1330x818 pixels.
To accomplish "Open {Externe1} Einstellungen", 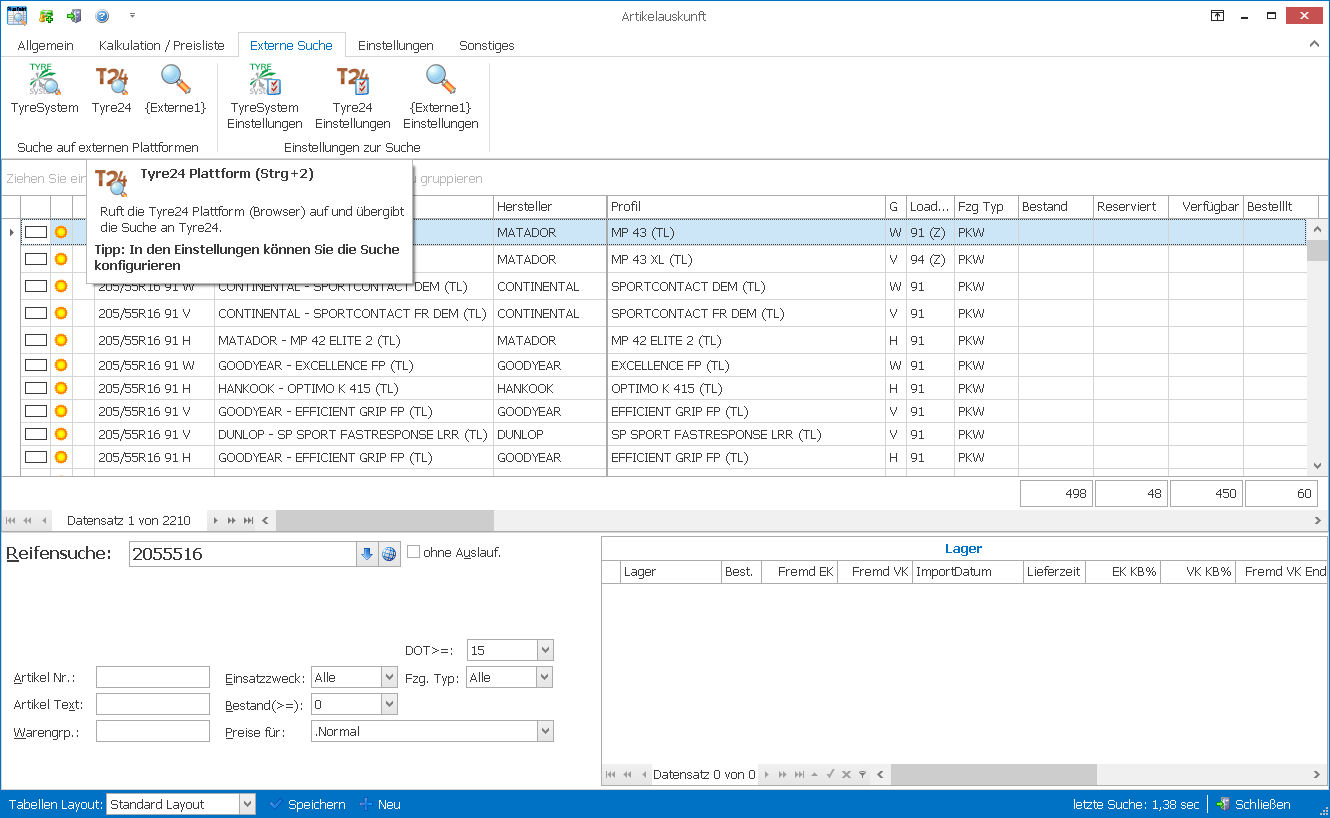I will pos(440,97).
